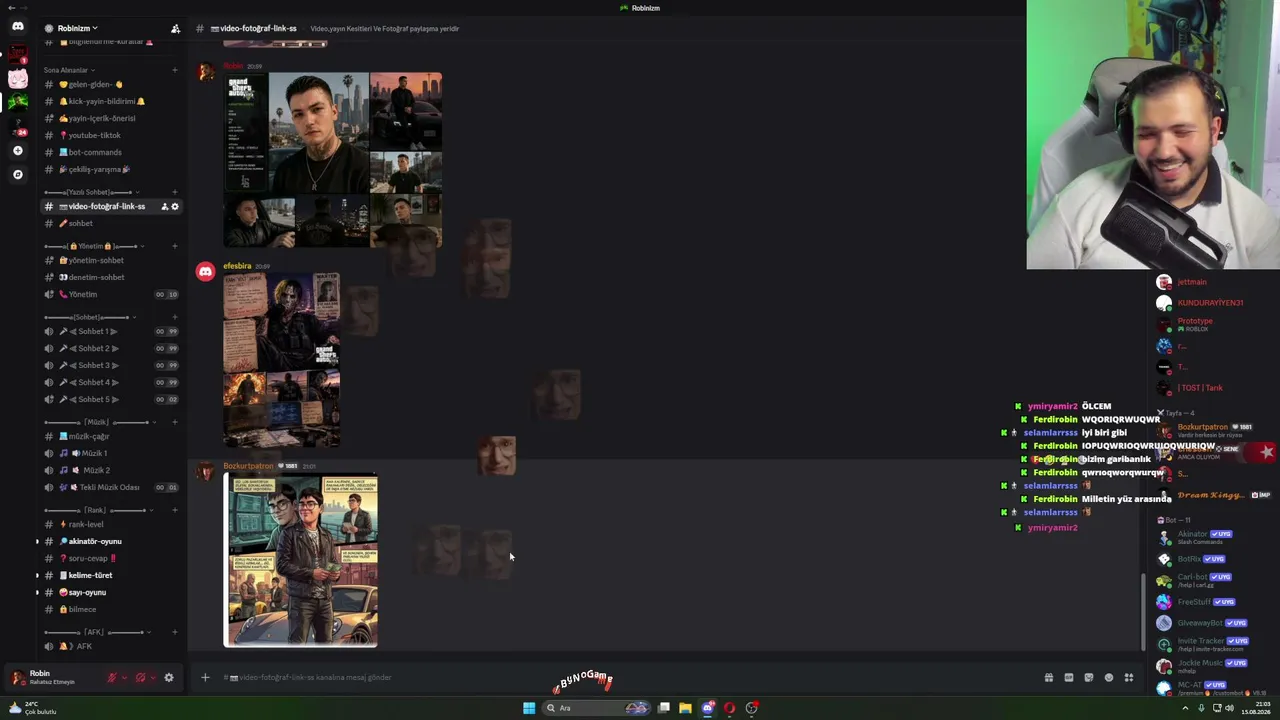Screen dimensions: 1280x720
Task: Open the Robinizm server dropdown menu
Action: (x=77, y=28)
